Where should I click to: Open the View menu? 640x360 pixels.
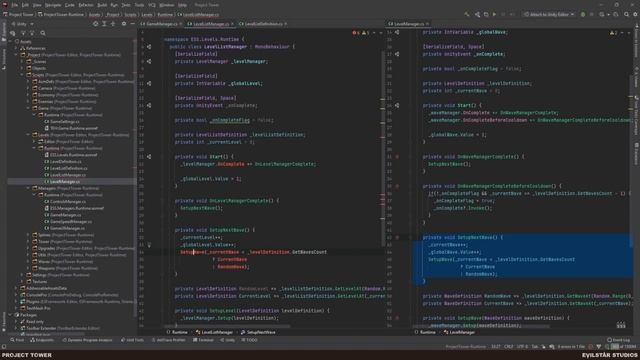(37, 5)
